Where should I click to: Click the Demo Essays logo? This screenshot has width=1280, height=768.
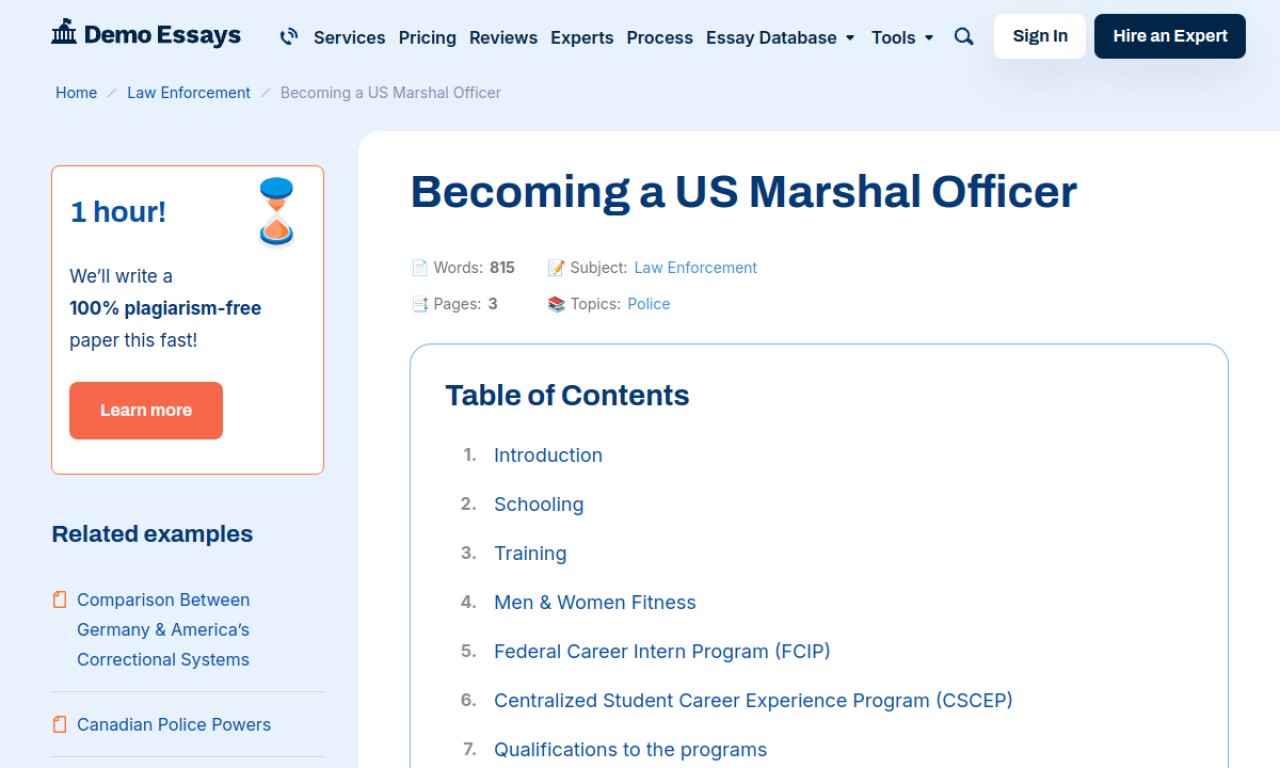(146, 35)
